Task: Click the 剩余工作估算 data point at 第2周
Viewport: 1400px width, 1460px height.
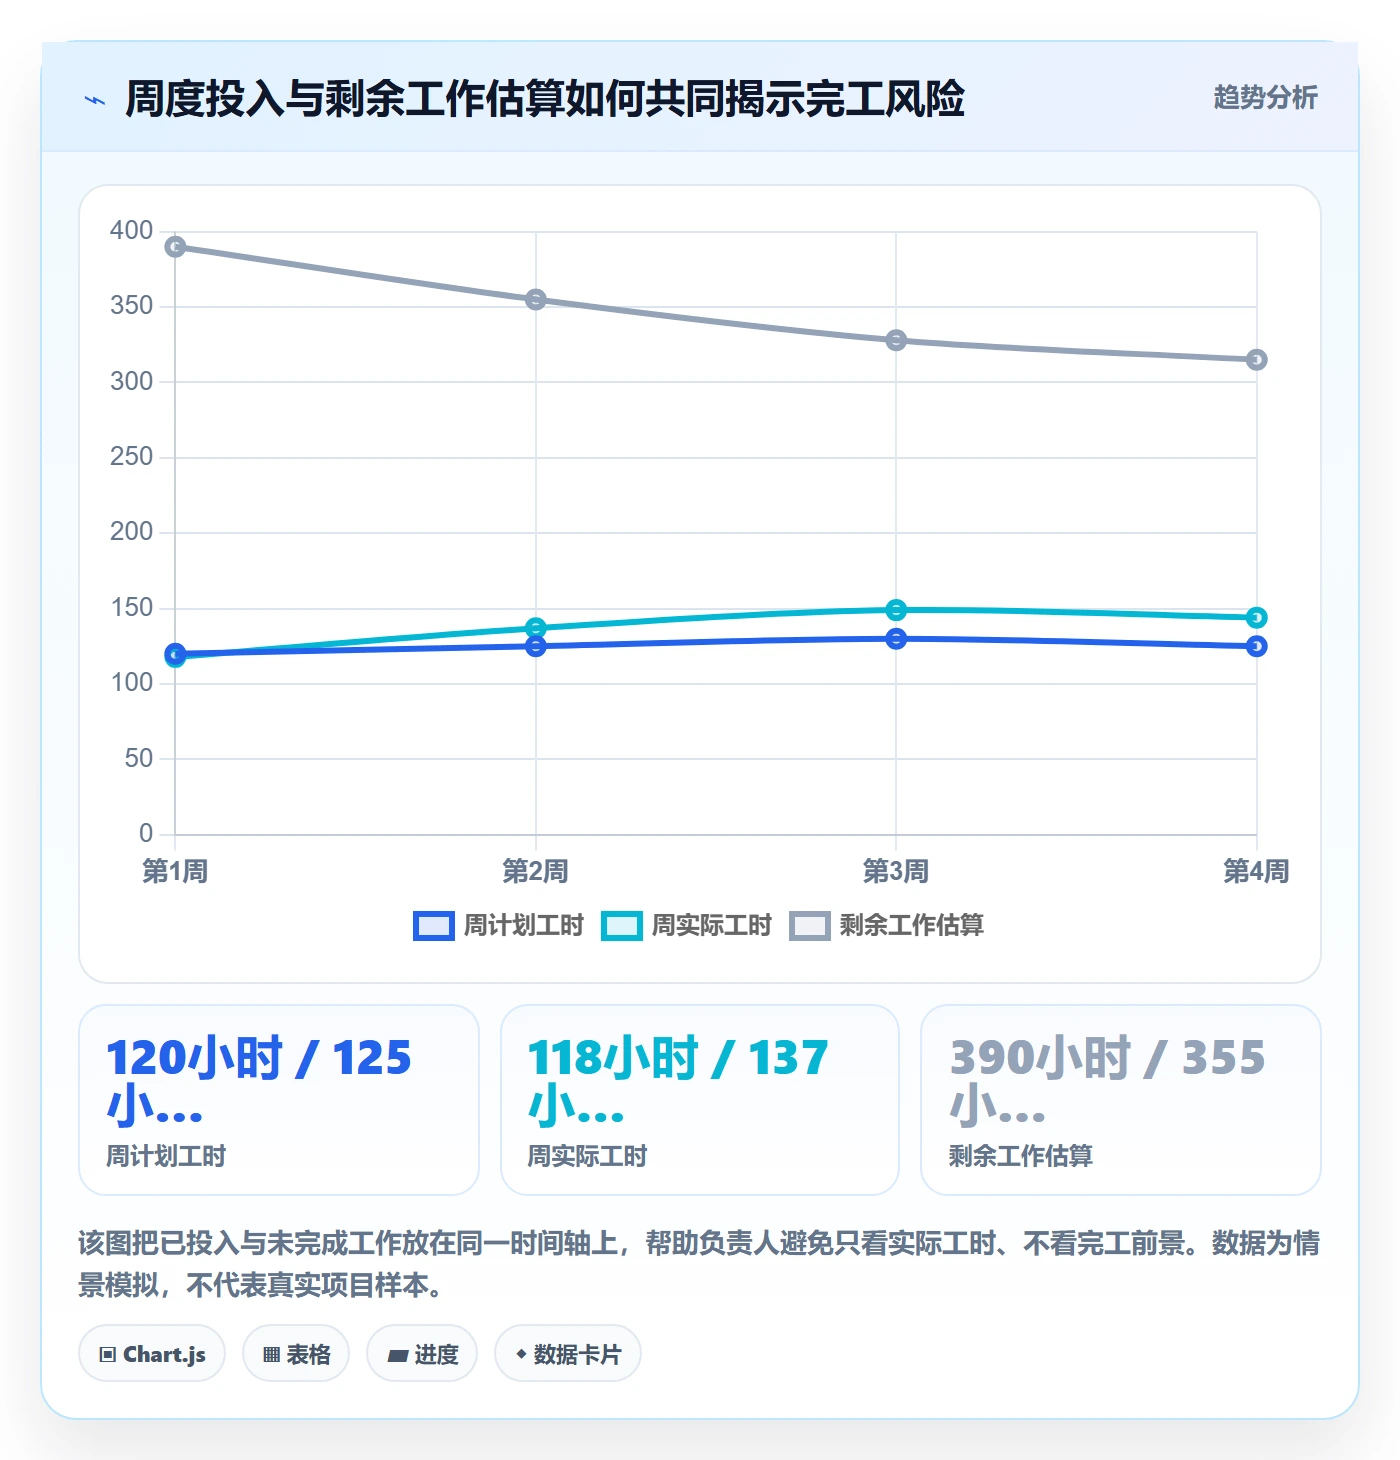Action: point(536,300)
